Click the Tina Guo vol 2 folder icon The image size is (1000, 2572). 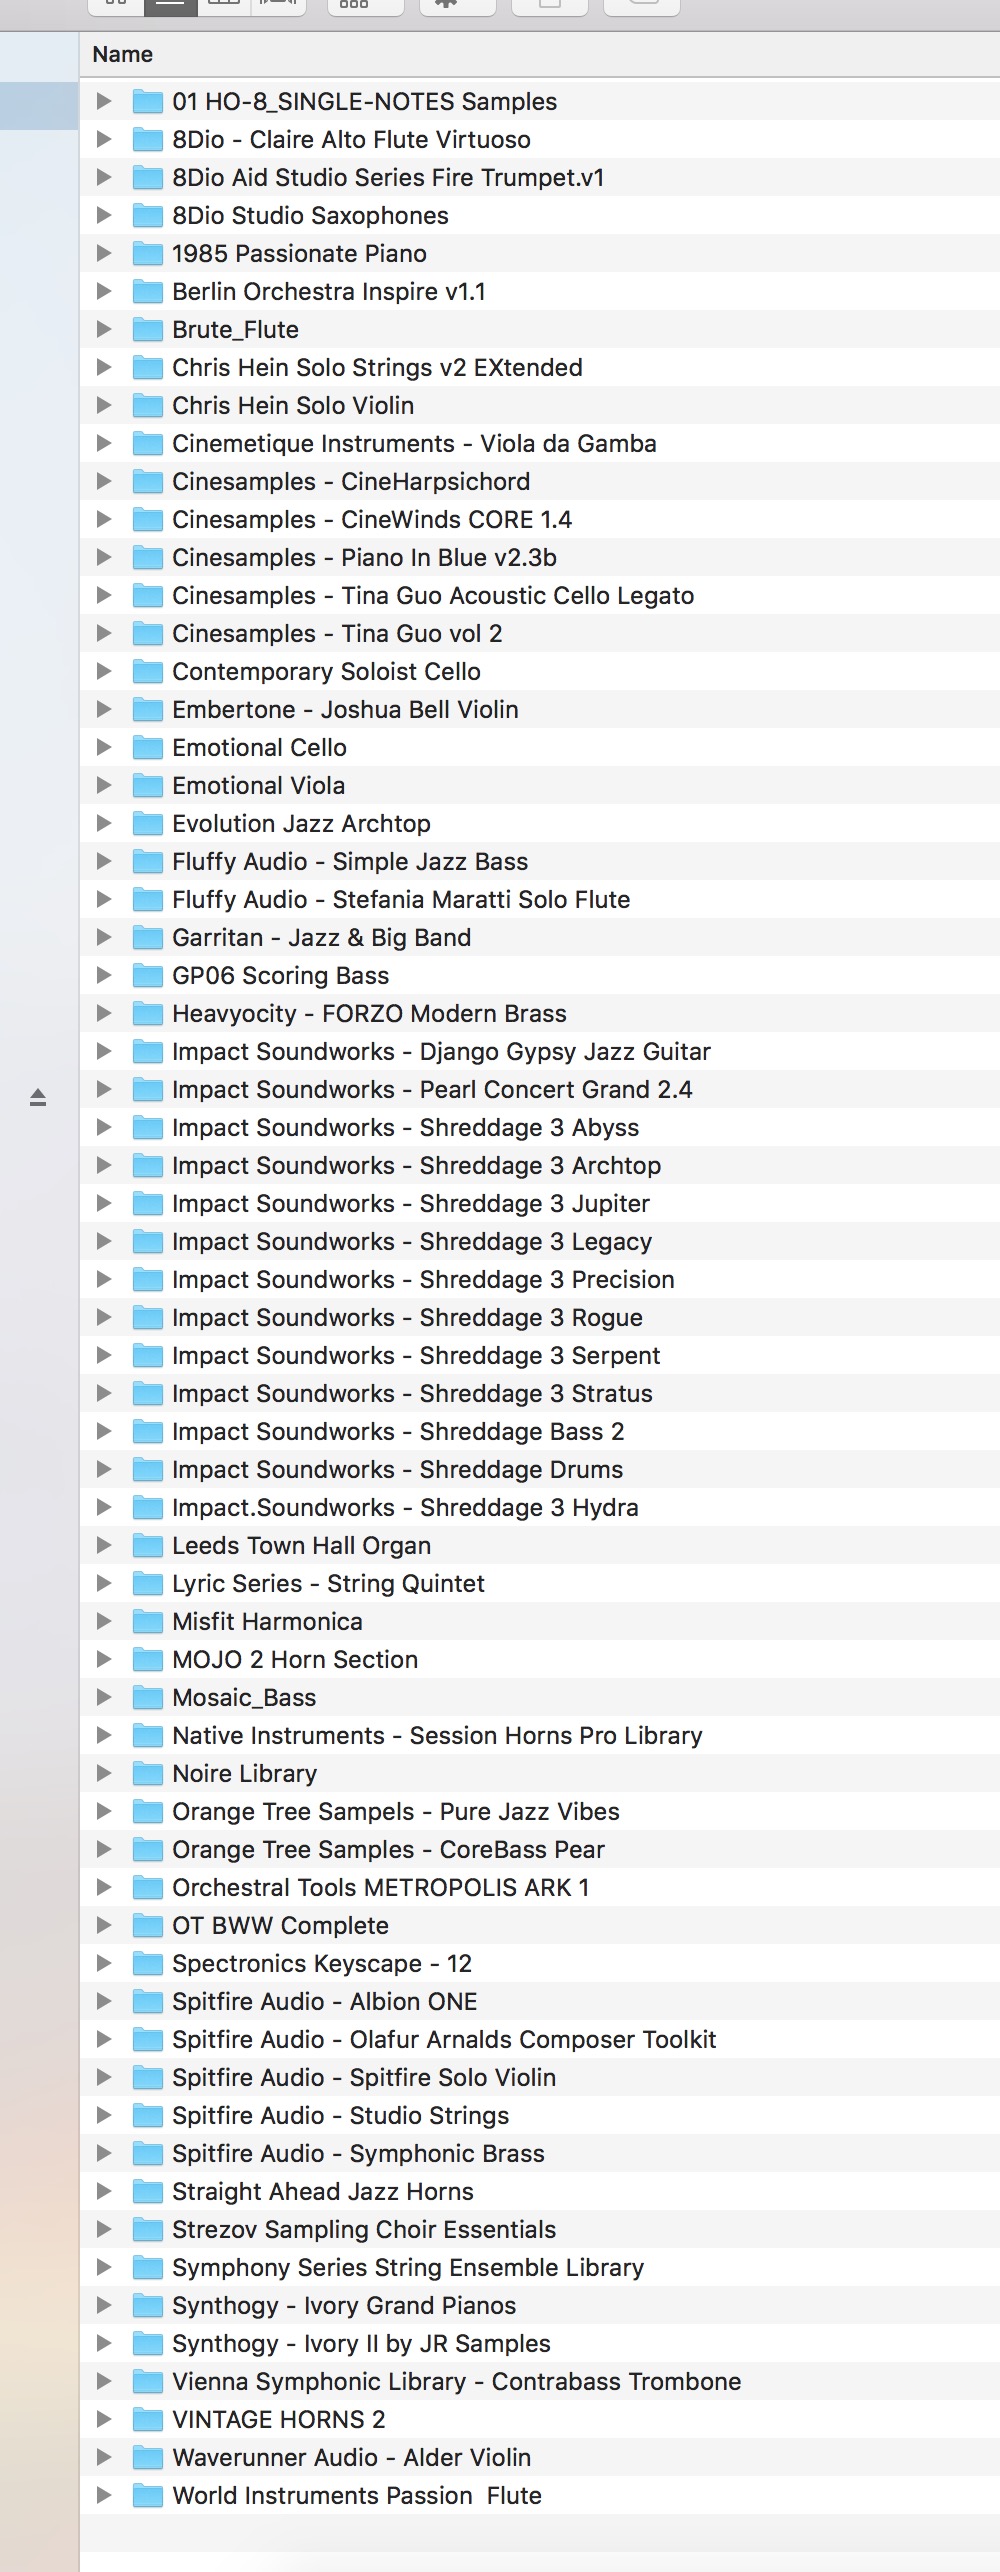[148, 633]
